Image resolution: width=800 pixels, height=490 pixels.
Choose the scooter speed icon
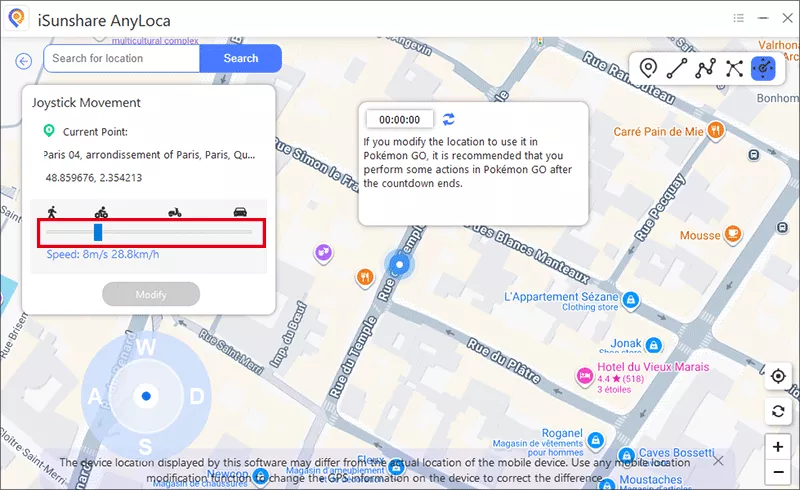pos(173,212)
